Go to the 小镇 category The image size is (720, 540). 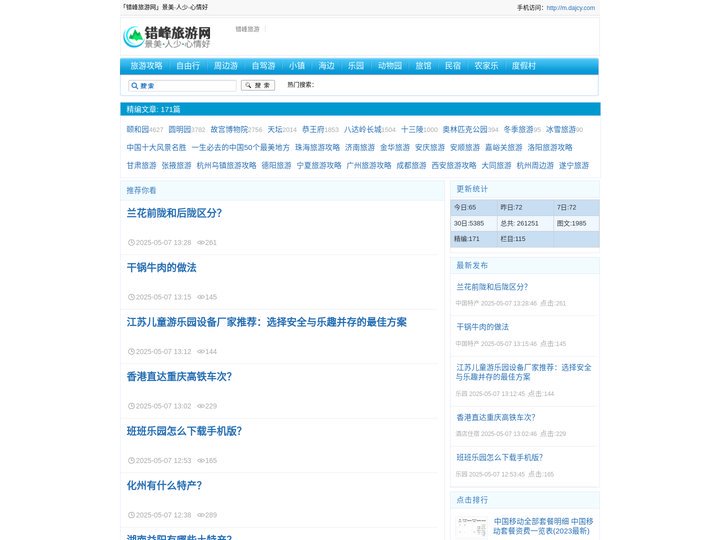point(297,66)
